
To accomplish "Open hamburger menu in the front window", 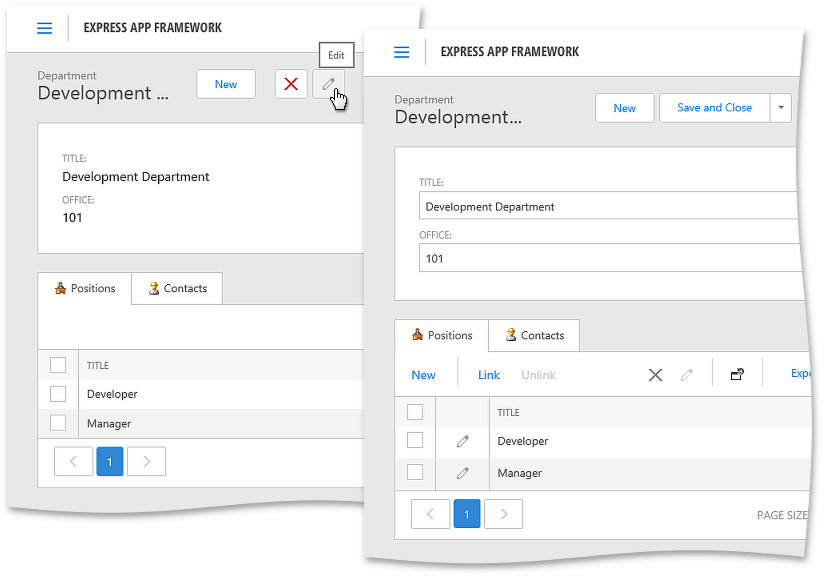I will tap(402, 52).
